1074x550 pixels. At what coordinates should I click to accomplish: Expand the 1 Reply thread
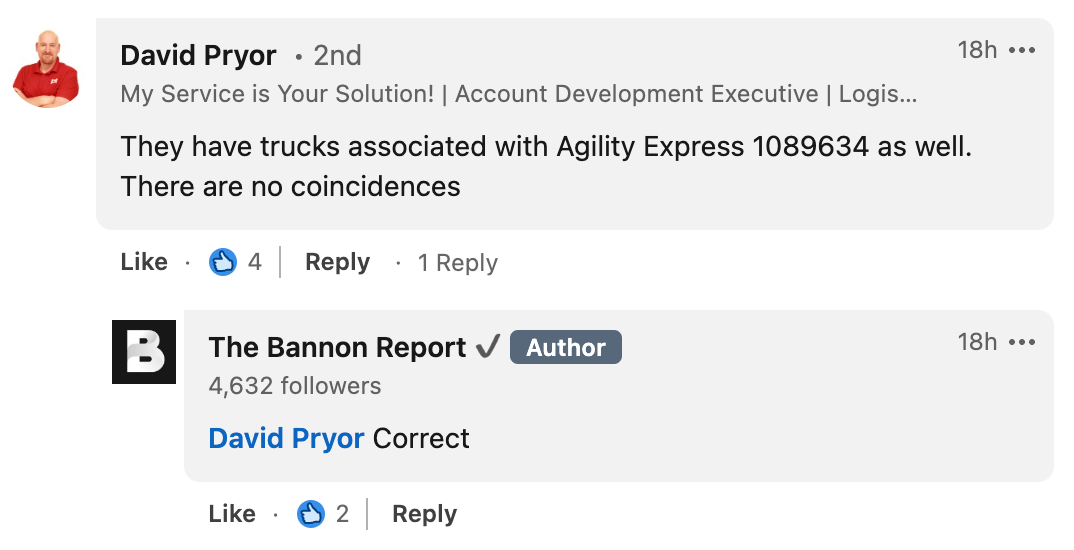click(458, 262)
